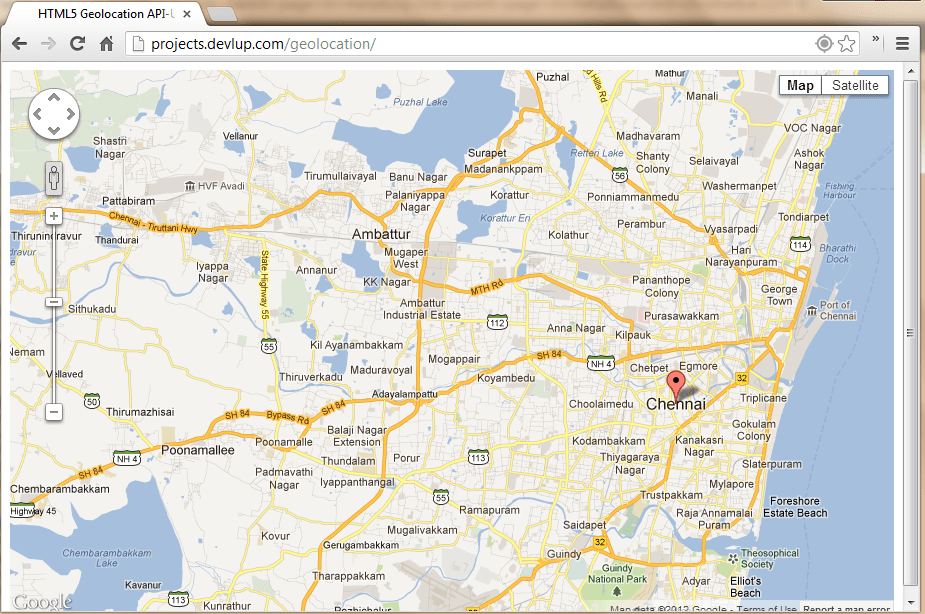
Task: Open the Chrome hamburger menu
Action: (902, 44)
